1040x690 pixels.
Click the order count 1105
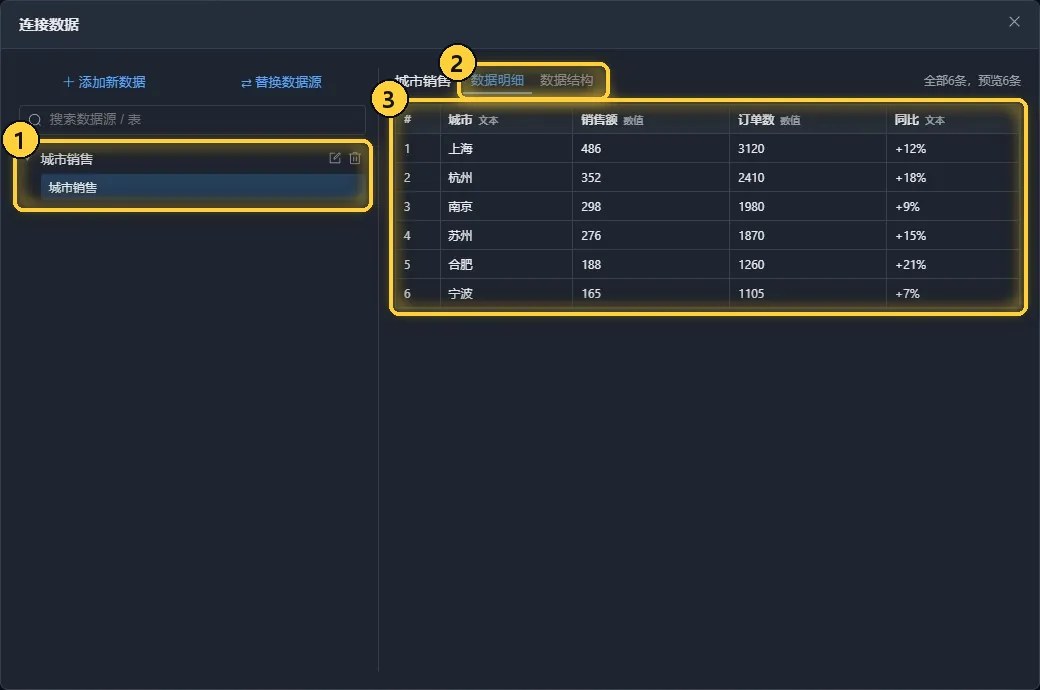tap(808, 293)
